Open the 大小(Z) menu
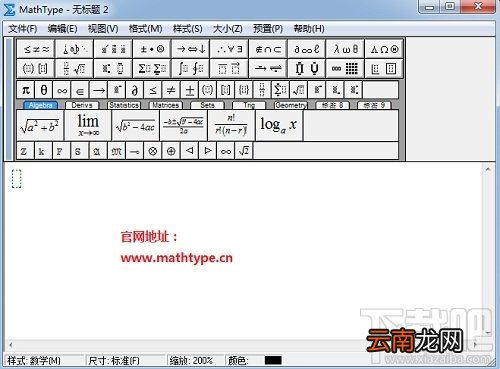The width and height of the screenshot is (500, 369). pyautogui.click(x=228, y=29)
